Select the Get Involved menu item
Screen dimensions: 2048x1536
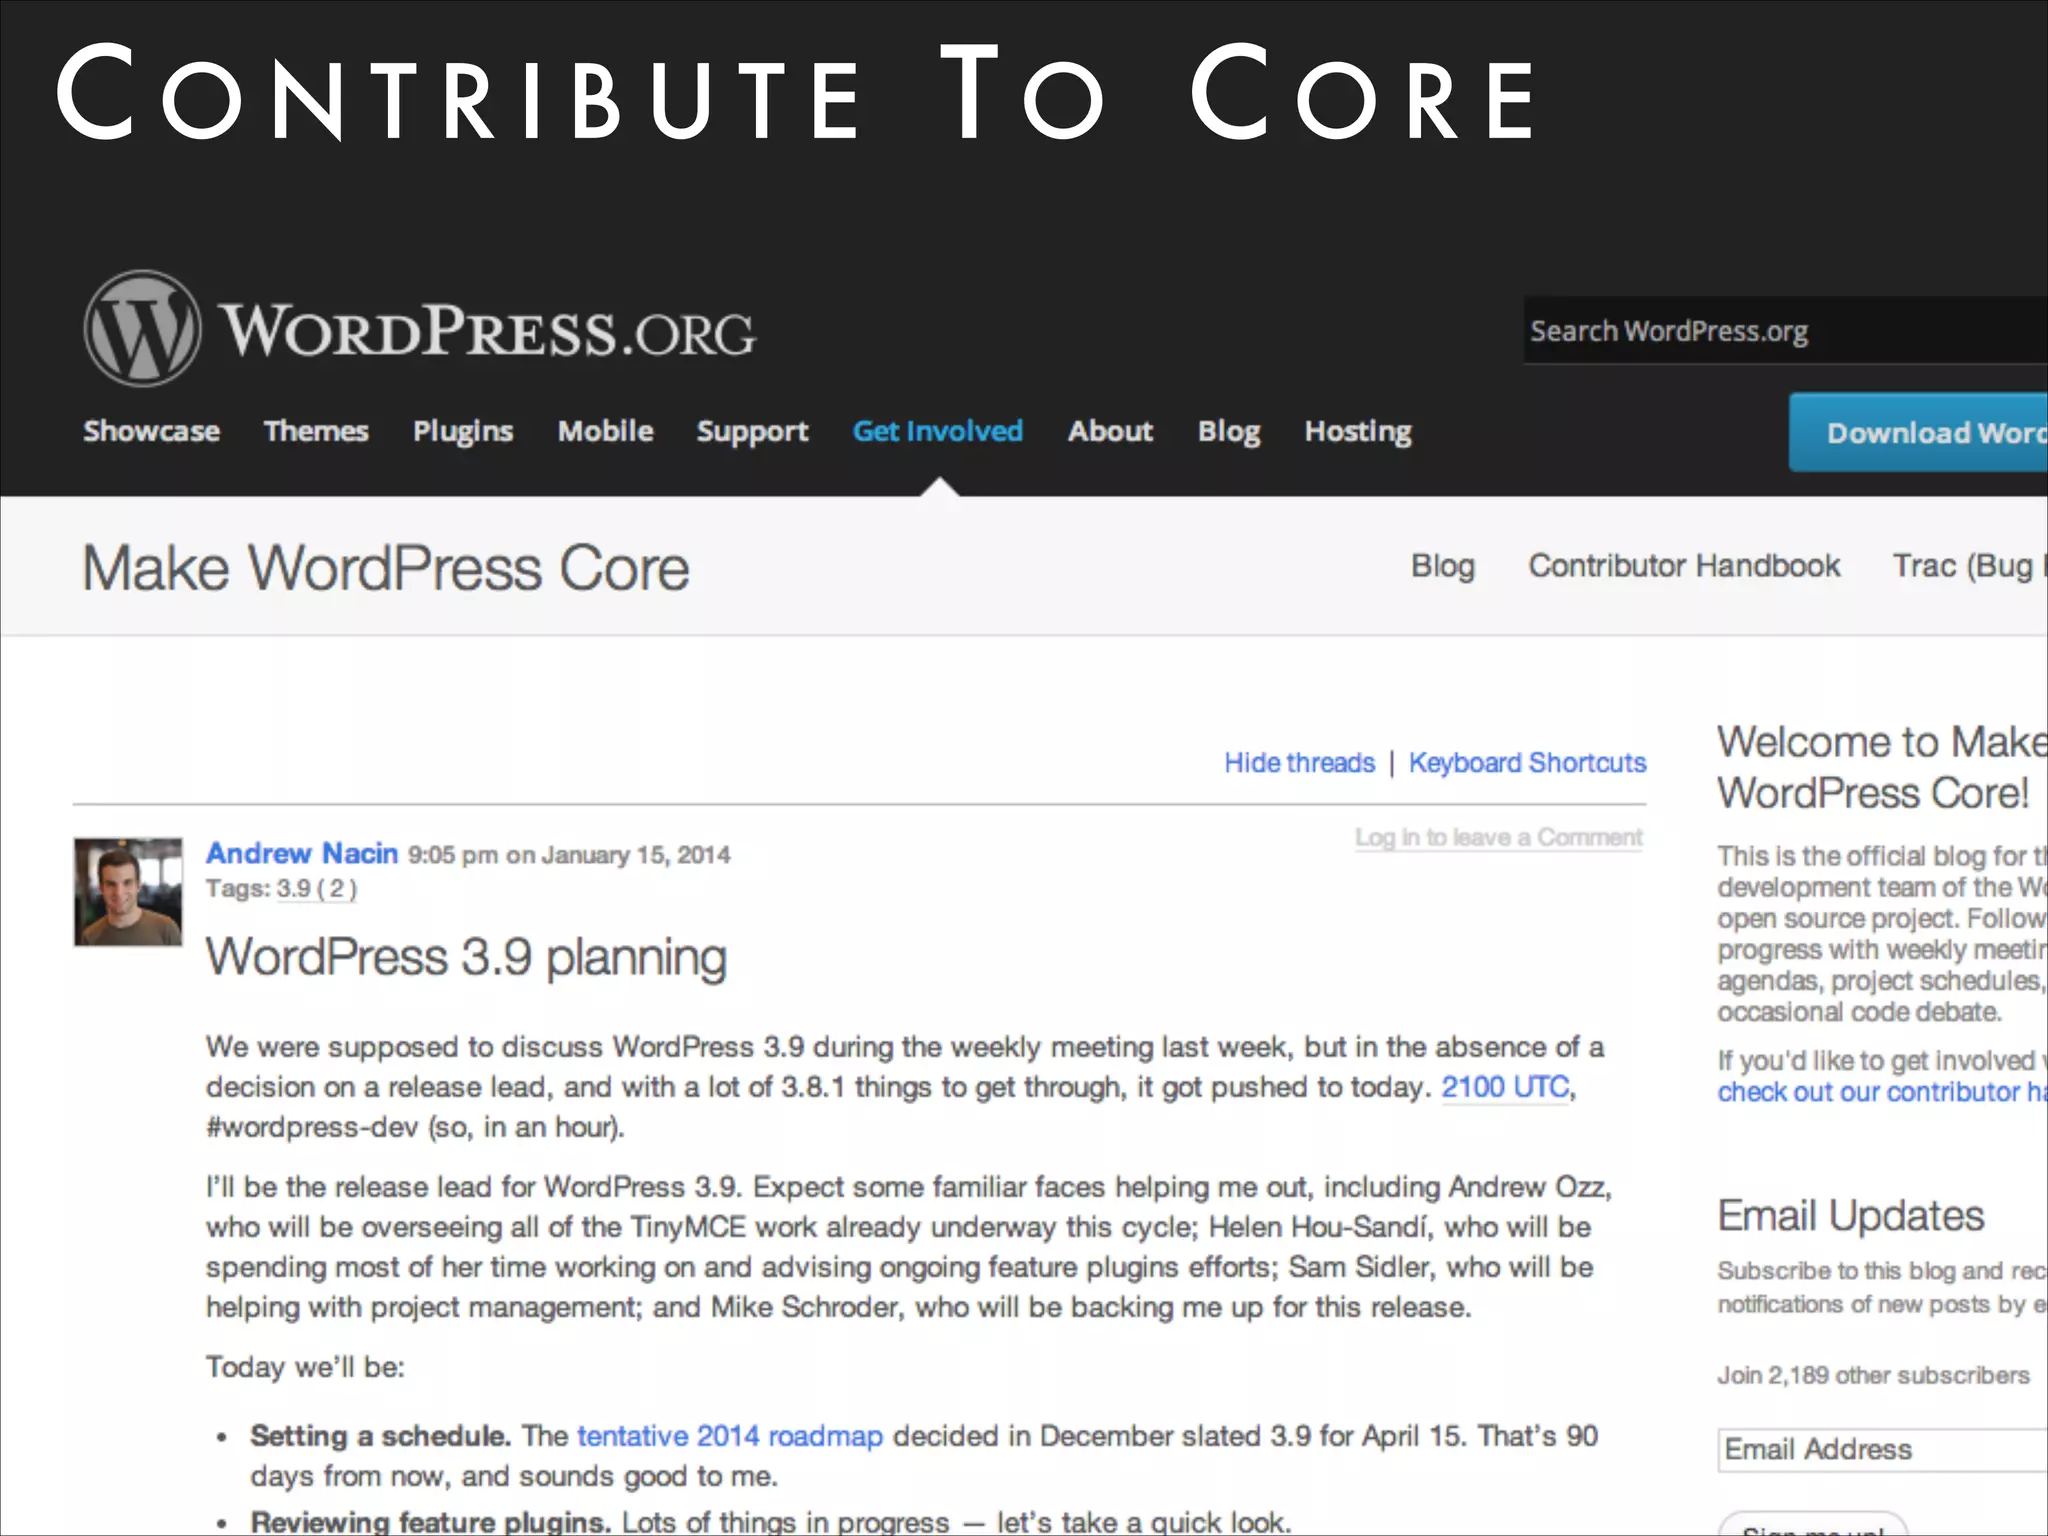click(x=938, y=431)
